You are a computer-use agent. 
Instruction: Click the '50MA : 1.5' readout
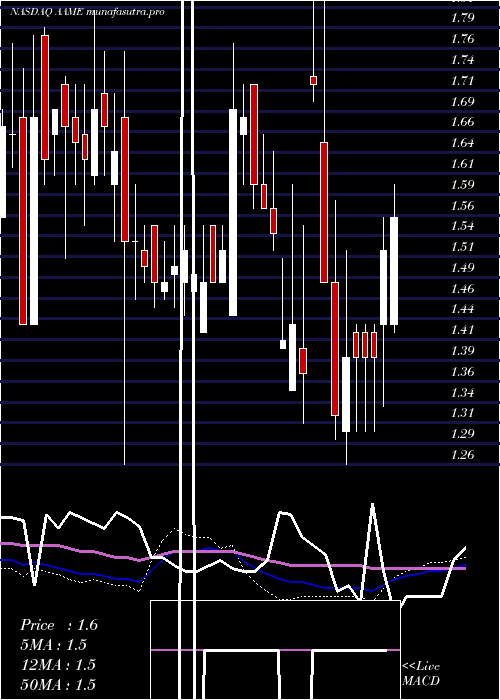coord(58,685)
